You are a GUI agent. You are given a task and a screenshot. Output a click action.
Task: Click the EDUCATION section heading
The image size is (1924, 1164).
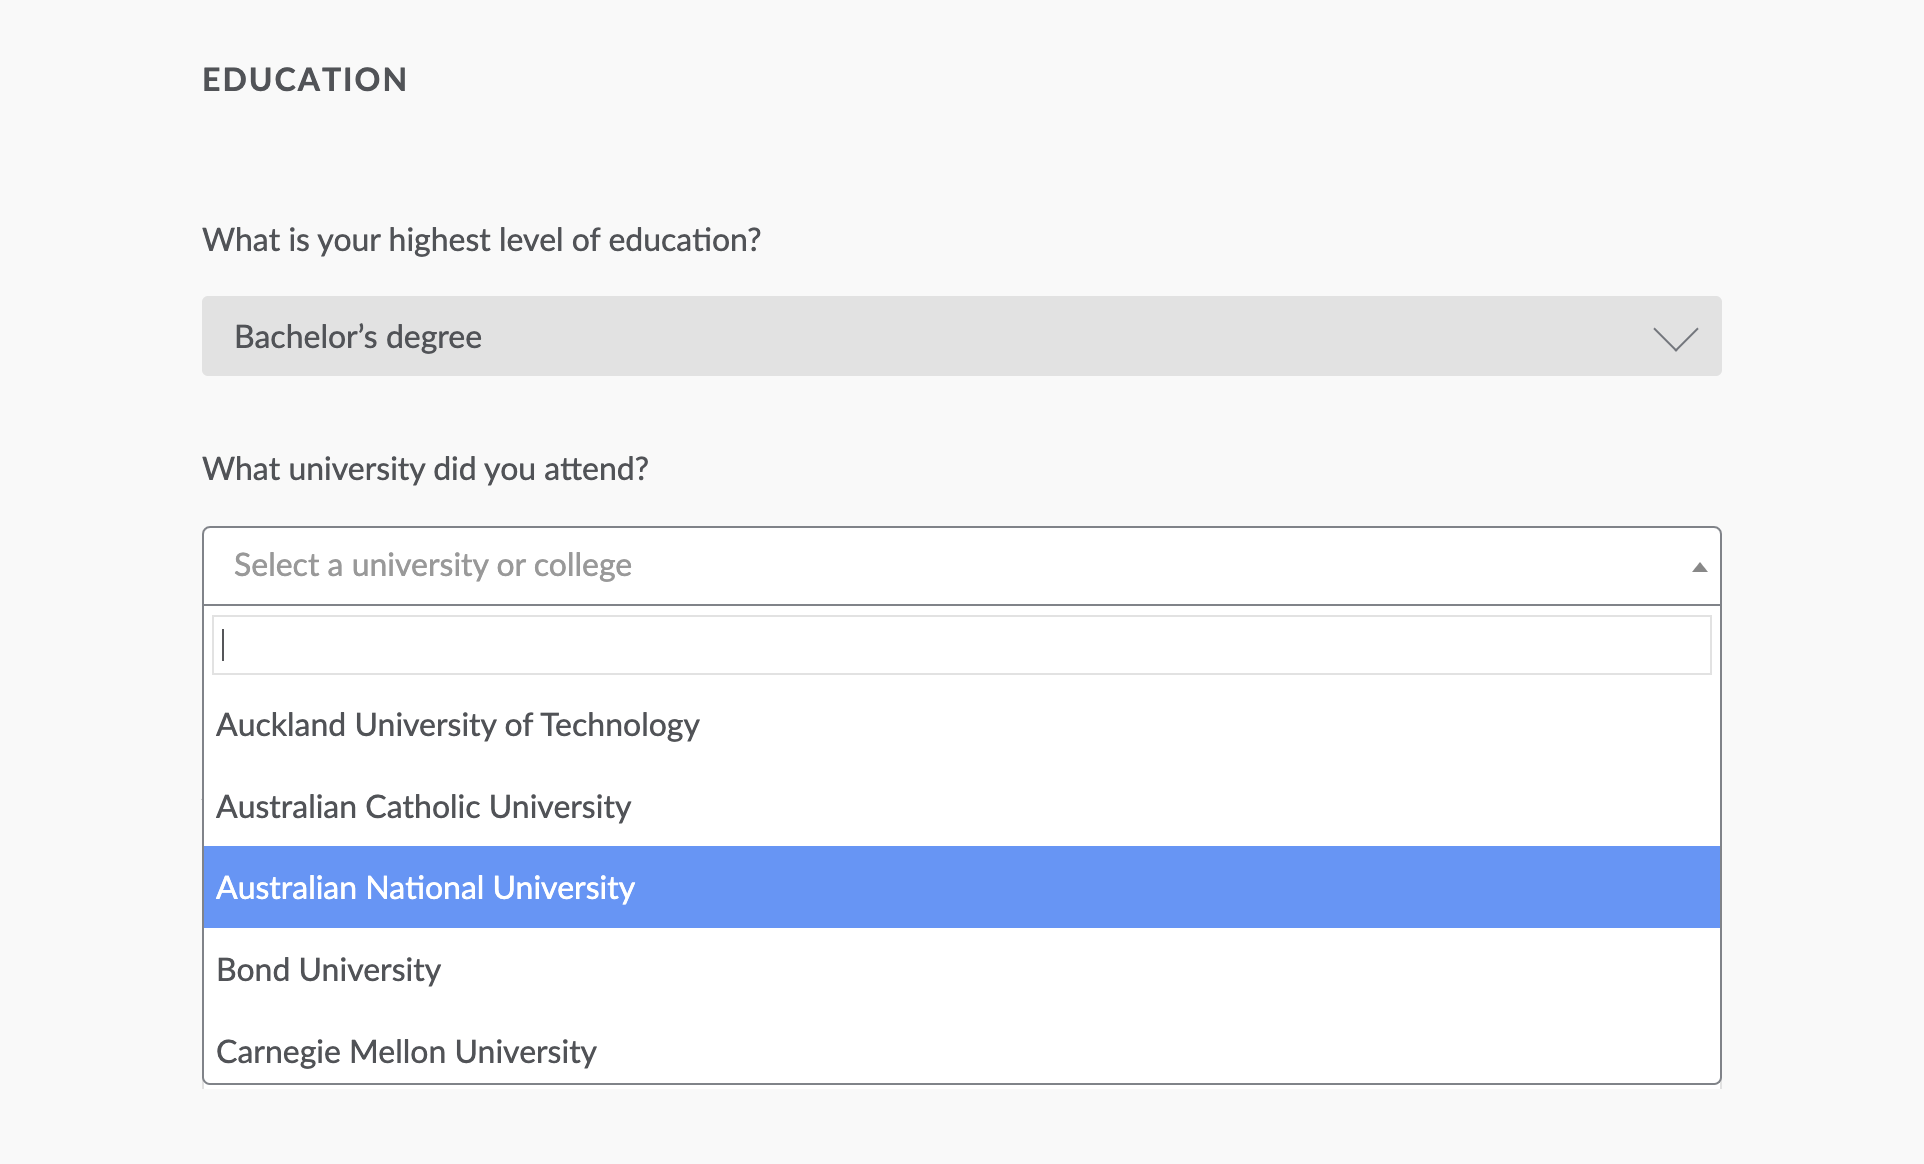pos(305,79)
